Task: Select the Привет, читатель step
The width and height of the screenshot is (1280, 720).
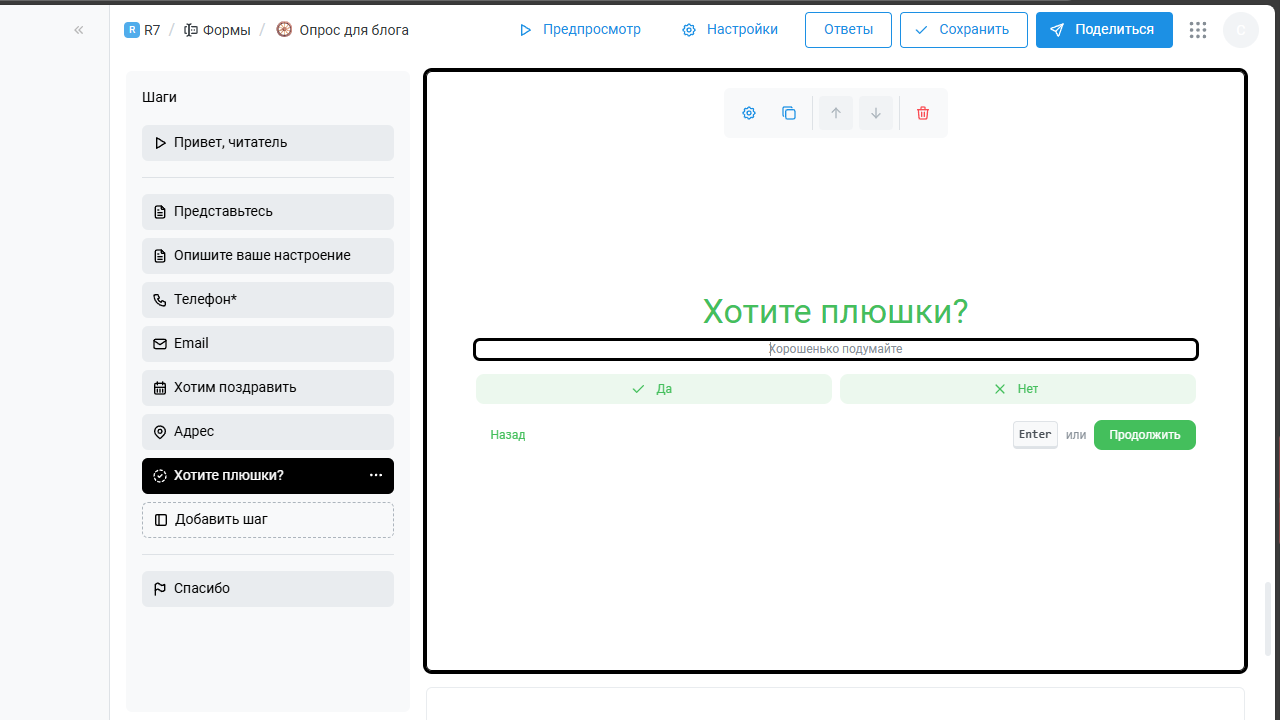Action: [x=268, y=143]
